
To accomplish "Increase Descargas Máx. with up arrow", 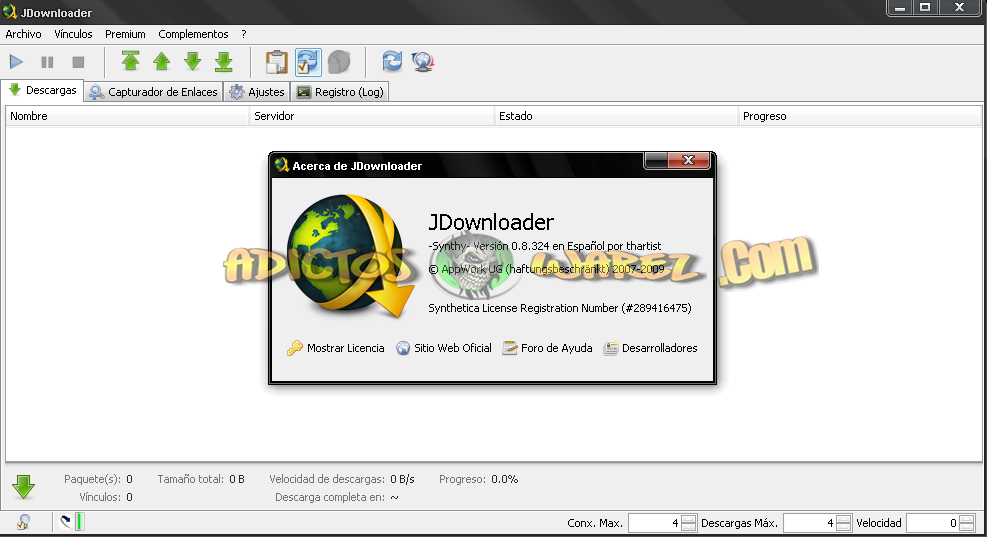I will tap(843, 519).
